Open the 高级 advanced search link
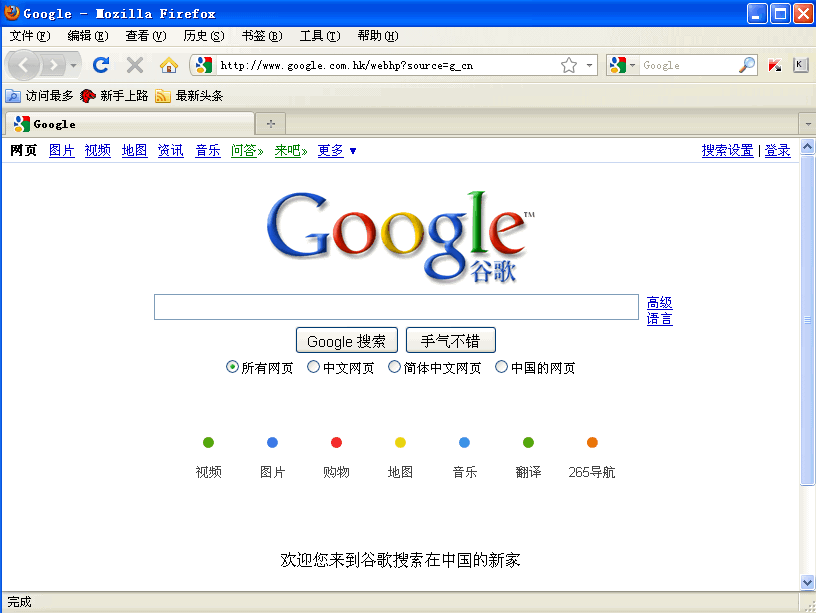Screen dimensions: 816x613 tap(659, 302)
